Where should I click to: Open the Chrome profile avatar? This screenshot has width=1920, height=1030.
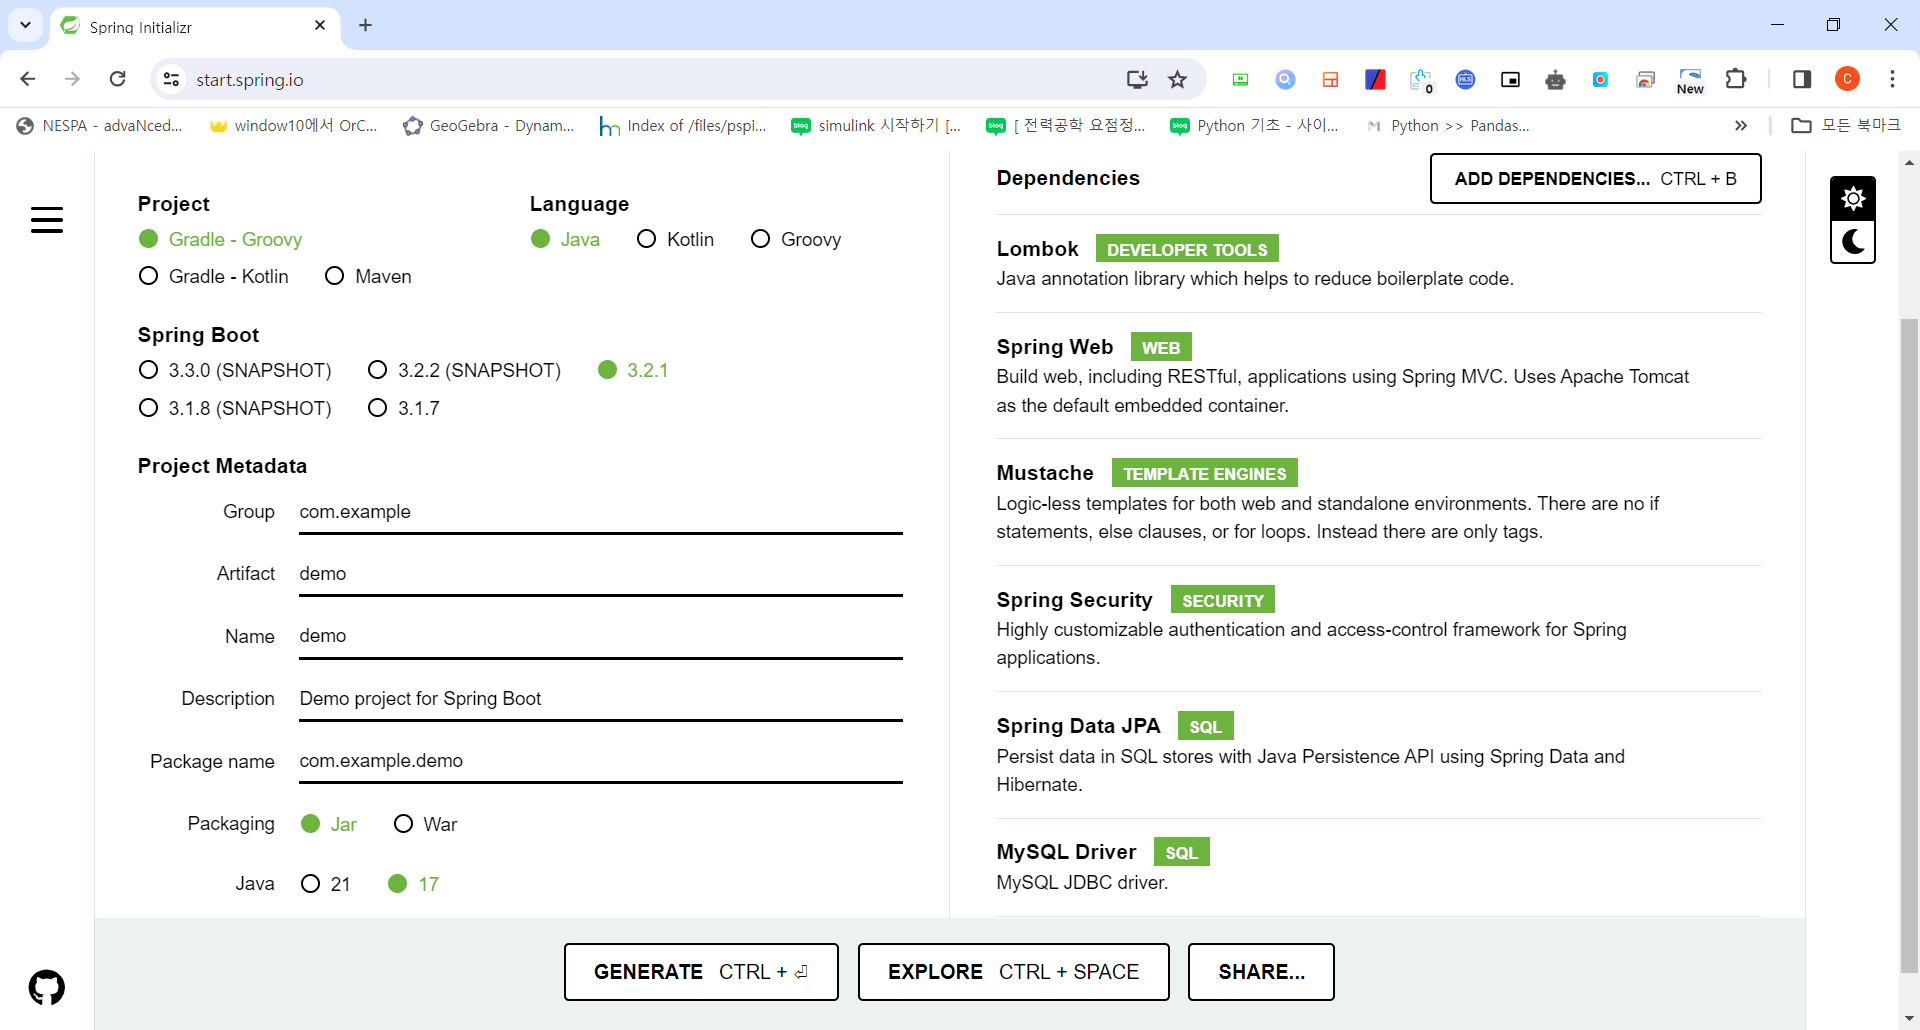coord(1847,79)
